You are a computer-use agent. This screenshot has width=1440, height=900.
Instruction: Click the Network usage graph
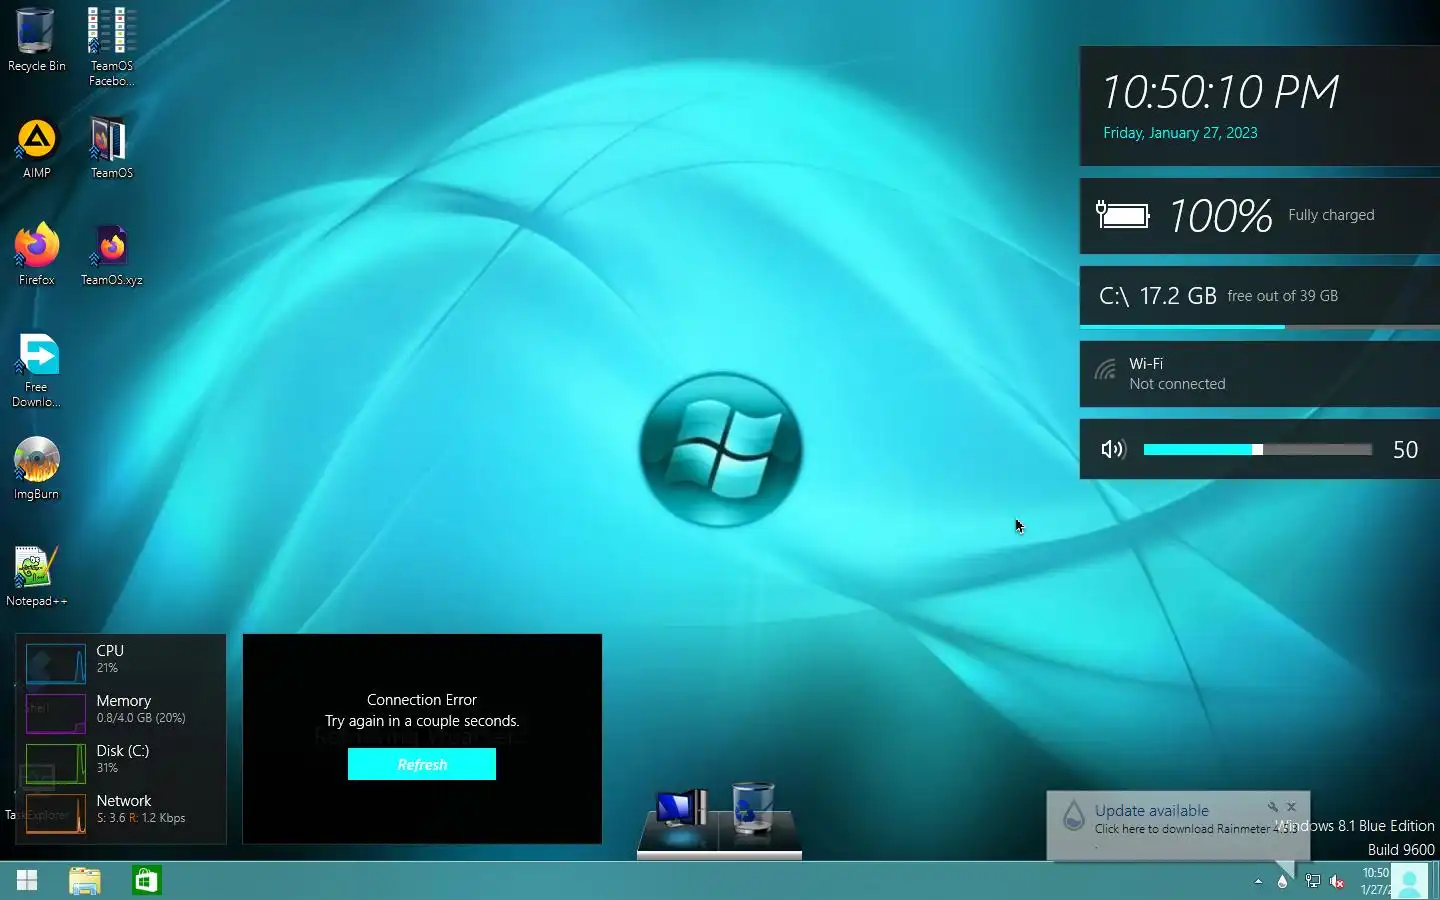point(56,813)
